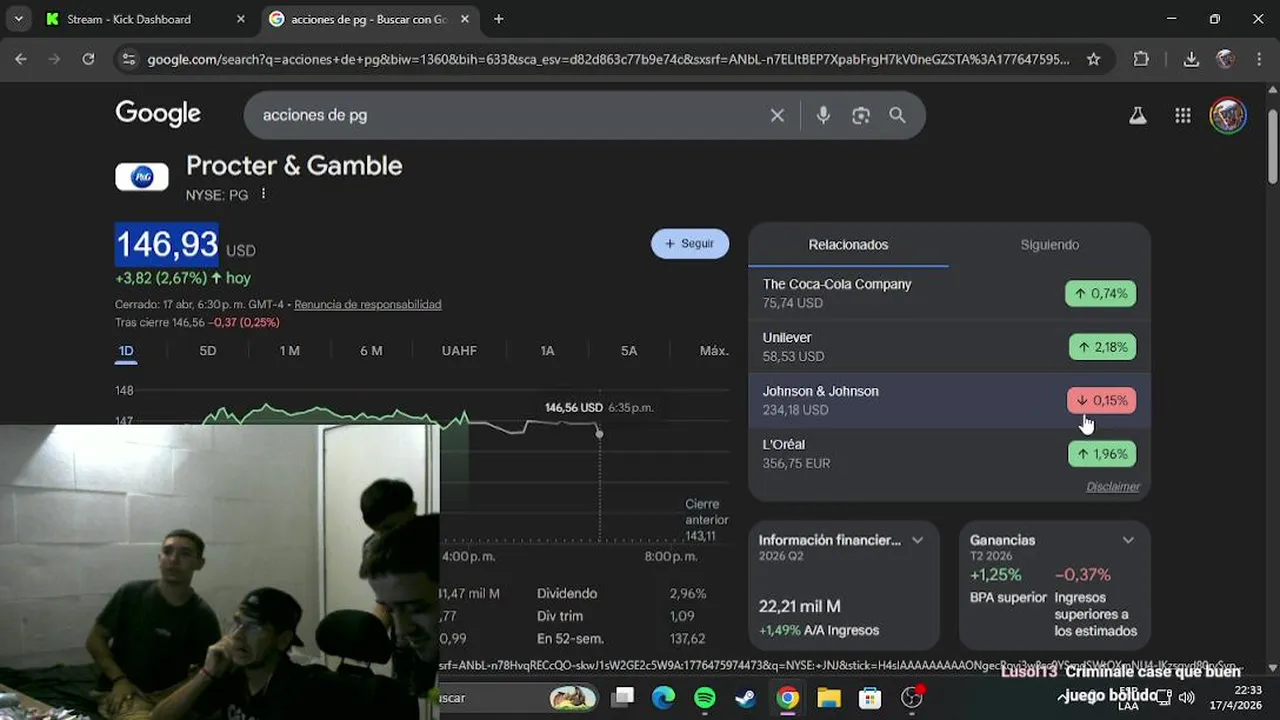Click the L'Oréal 1,96% change badge
The image size is (1280, 720).
pos(1102,454)
